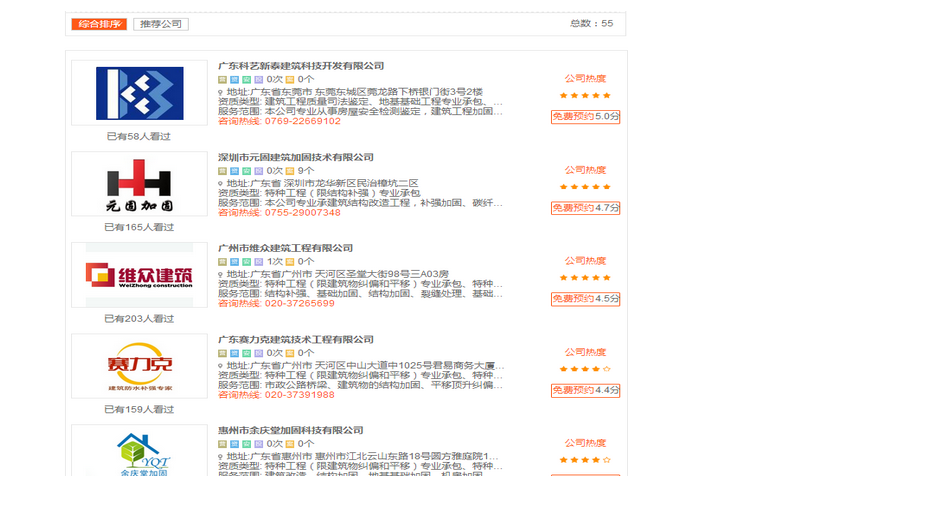Open 惠州市余庆堂加固科技有限公司 company link

tap(291, 431)
